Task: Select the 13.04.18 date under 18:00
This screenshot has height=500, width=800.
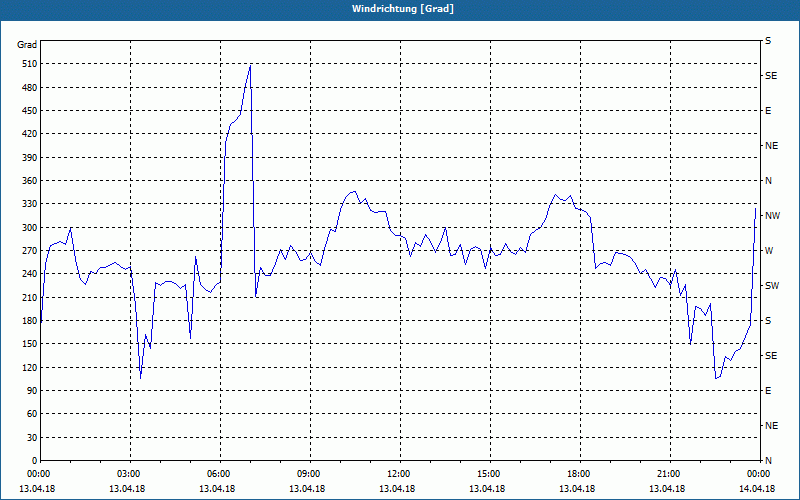Action: 577,489
